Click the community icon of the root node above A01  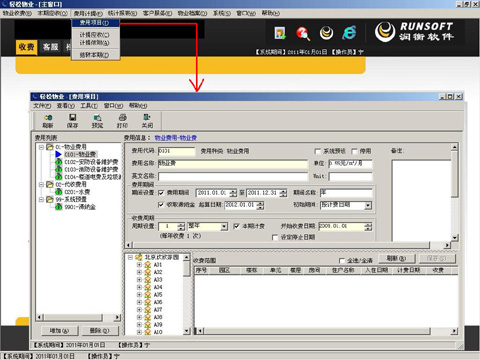pyautogui.click(x=139, y=257)
